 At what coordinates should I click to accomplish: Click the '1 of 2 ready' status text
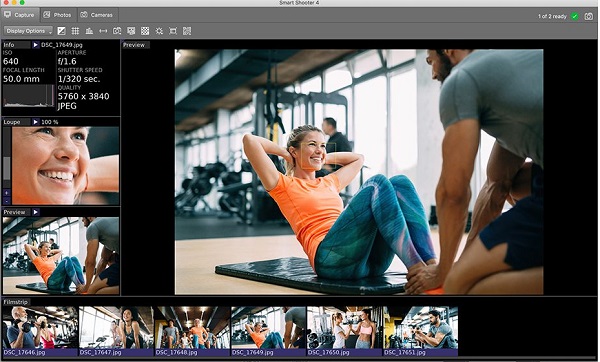pos(552,16)
